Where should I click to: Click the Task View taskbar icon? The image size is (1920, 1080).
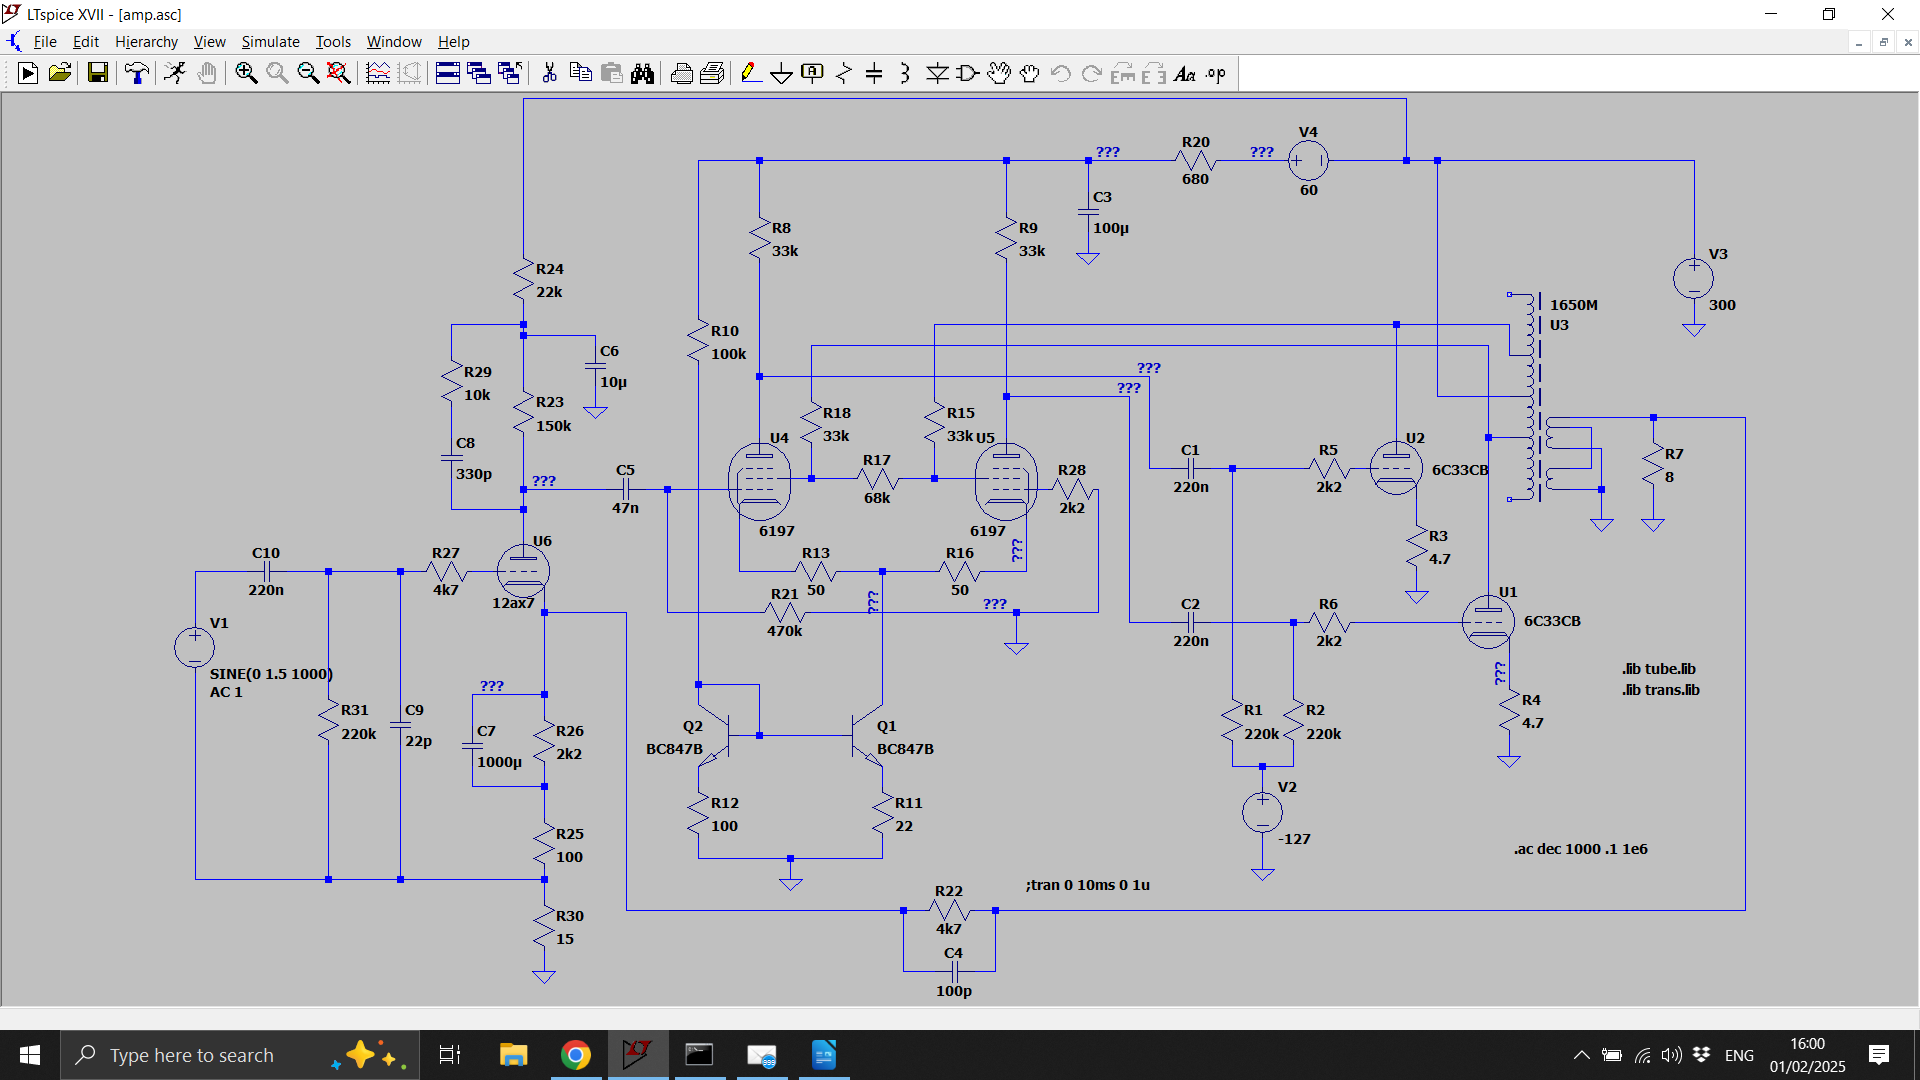tap(450, 1055)
